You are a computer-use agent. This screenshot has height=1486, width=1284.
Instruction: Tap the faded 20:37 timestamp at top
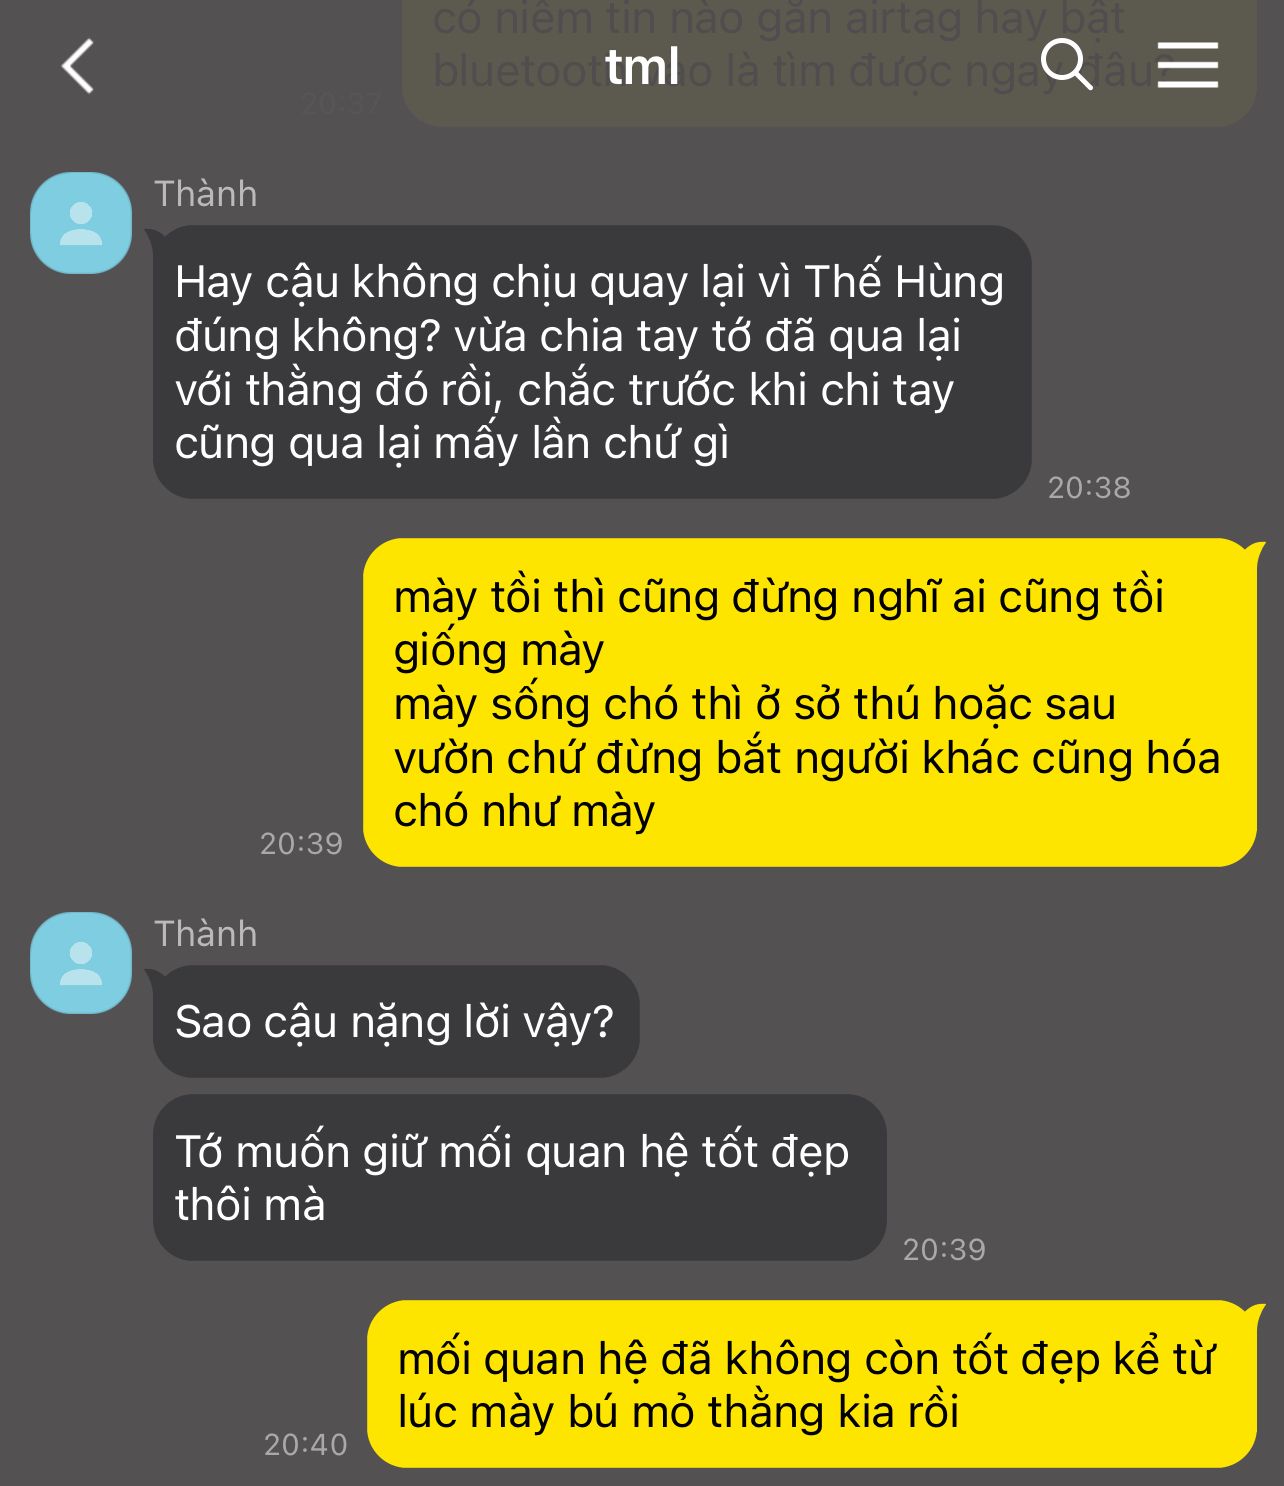(x=341, y=103)
